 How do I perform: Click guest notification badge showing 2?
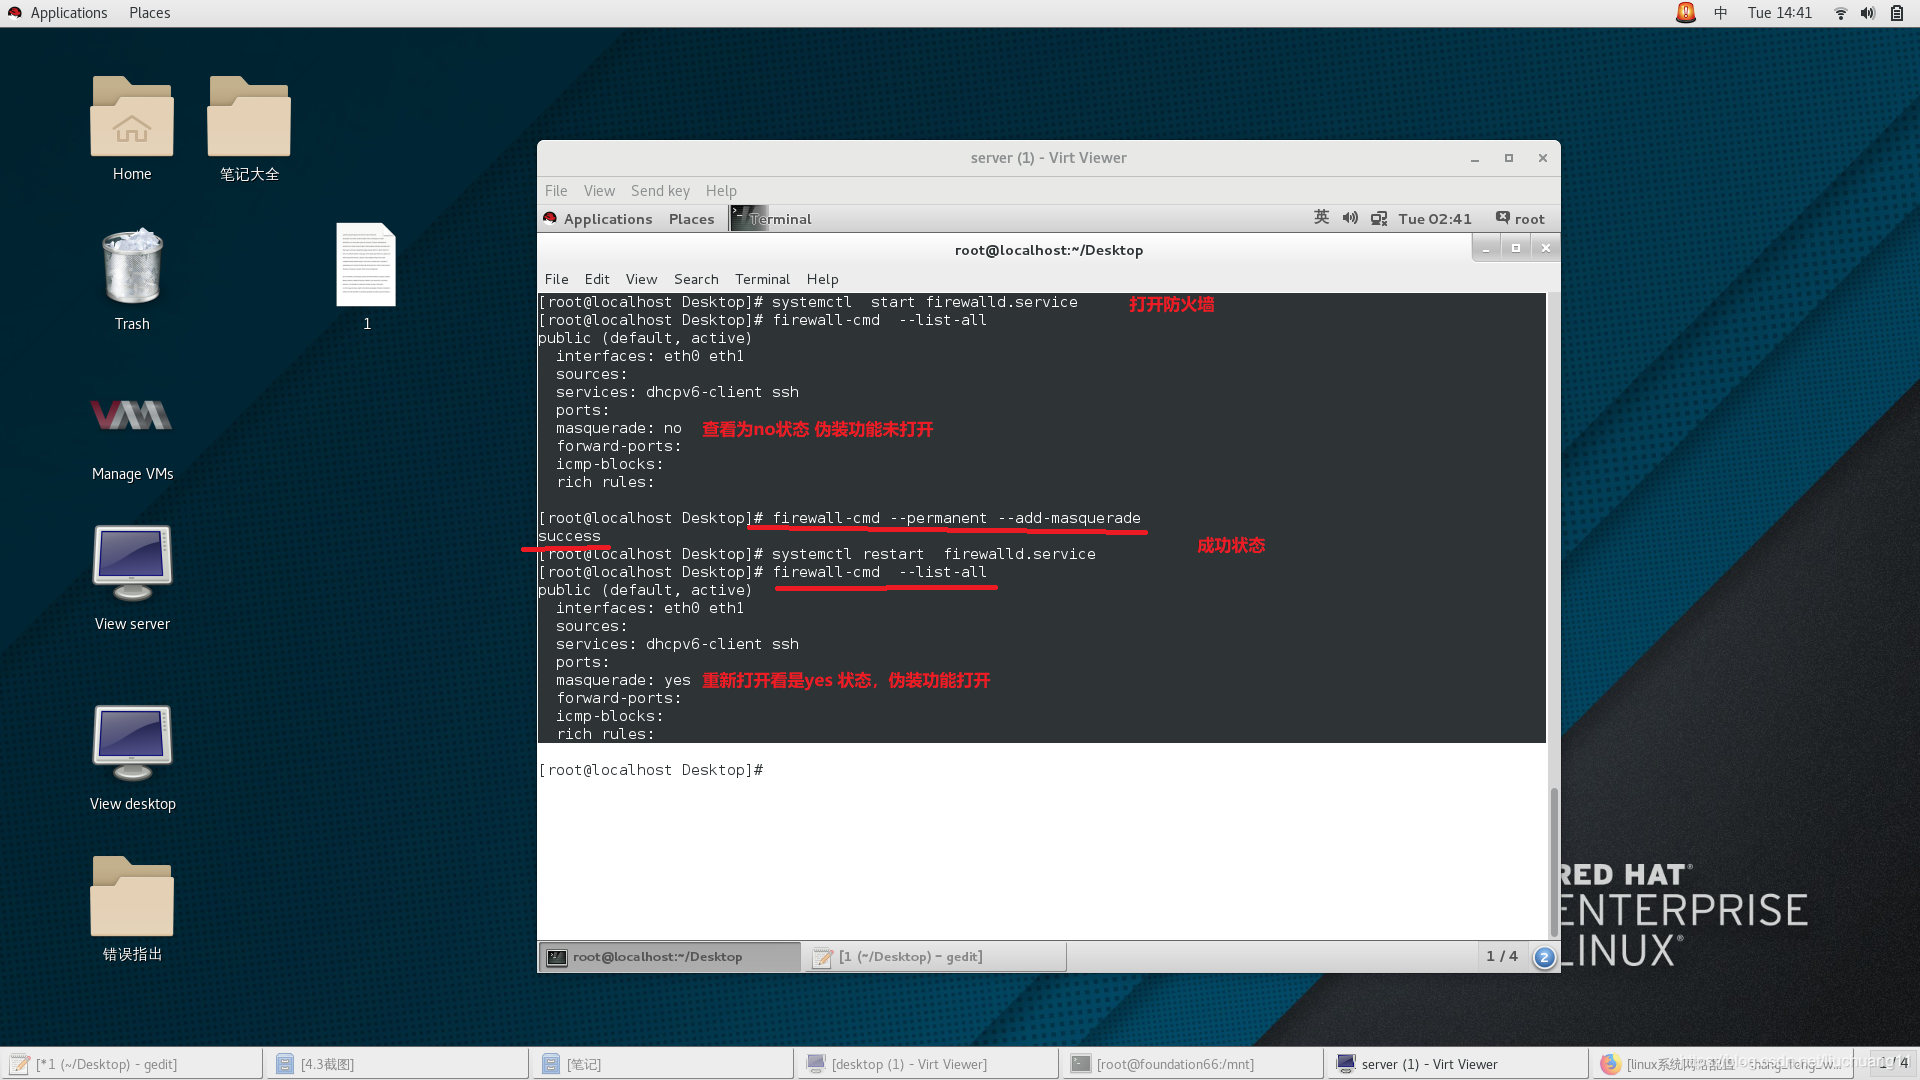pos(1544,957)
